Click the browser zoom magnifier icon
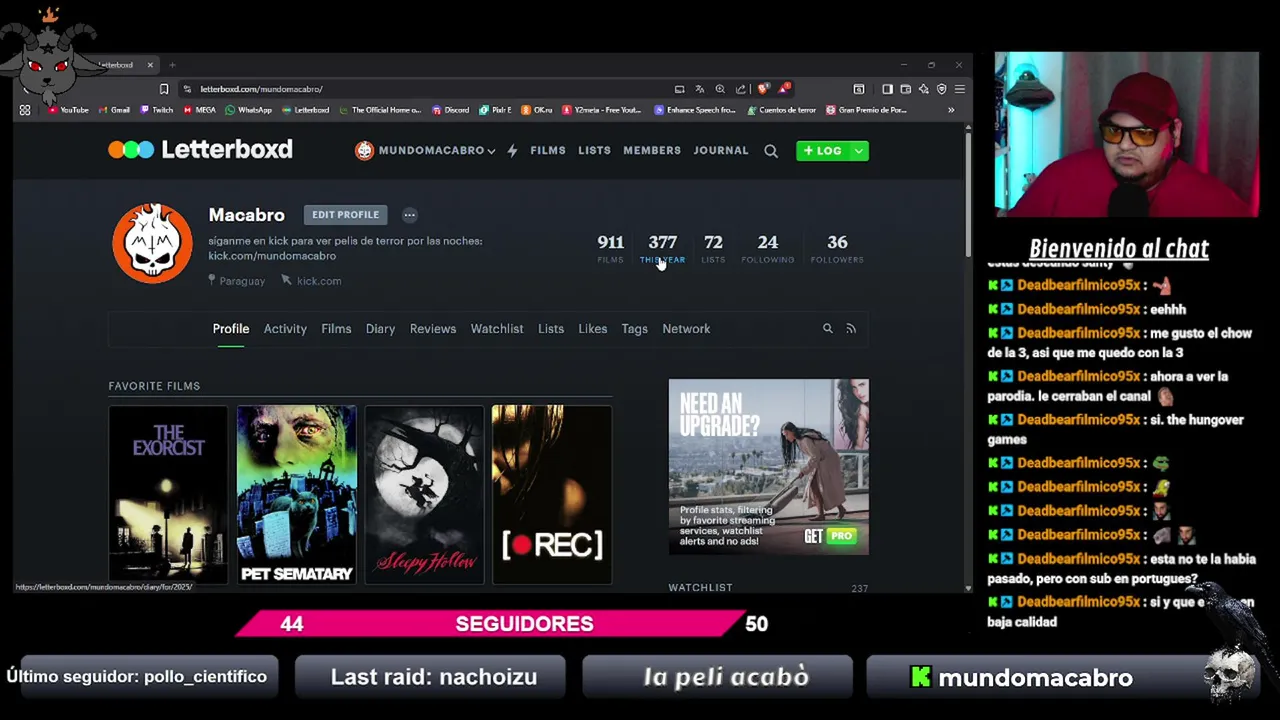 point(720,89)
